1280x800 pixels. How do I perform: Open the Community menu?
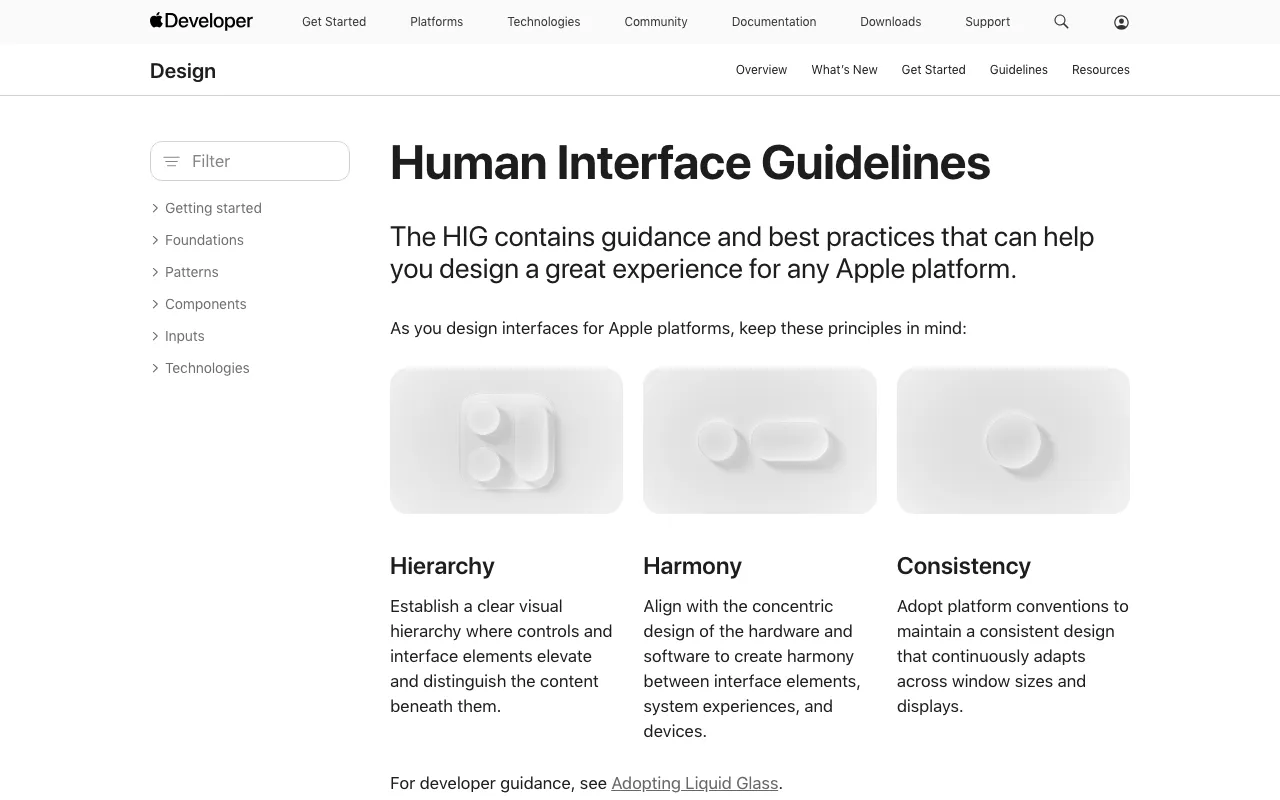656,22
